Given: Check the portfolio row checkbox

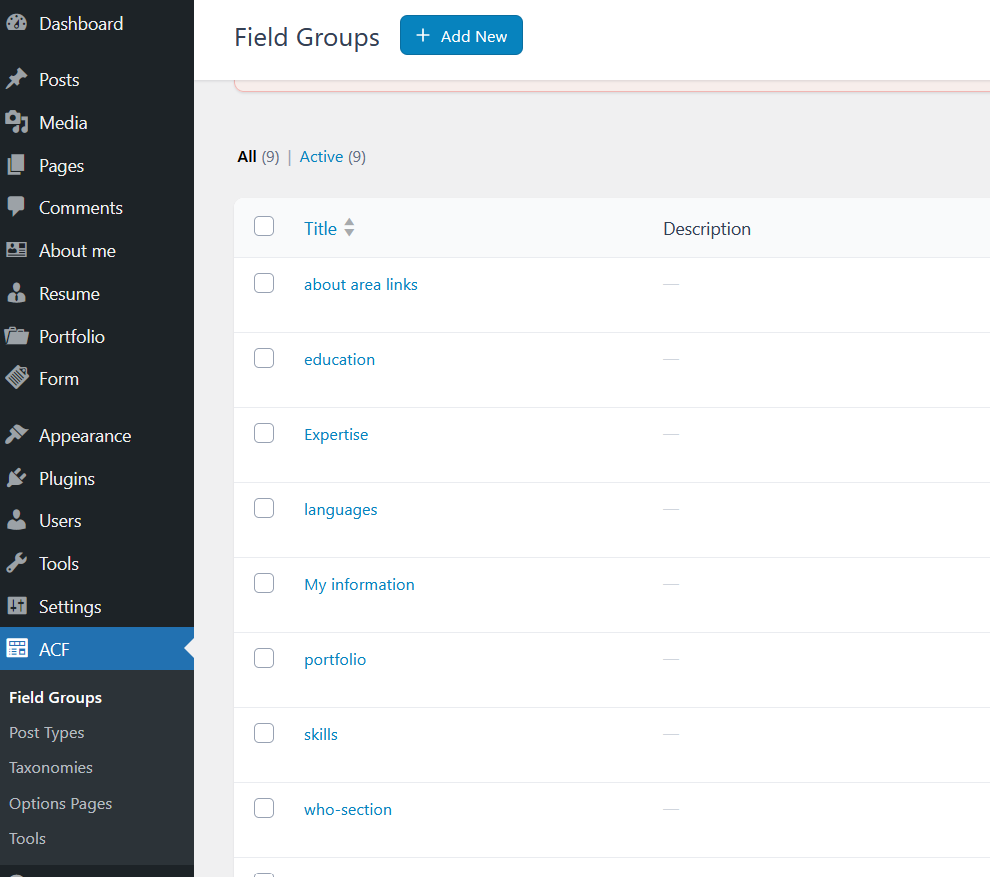Looking at the screenshot, I should tap(264, 658).
